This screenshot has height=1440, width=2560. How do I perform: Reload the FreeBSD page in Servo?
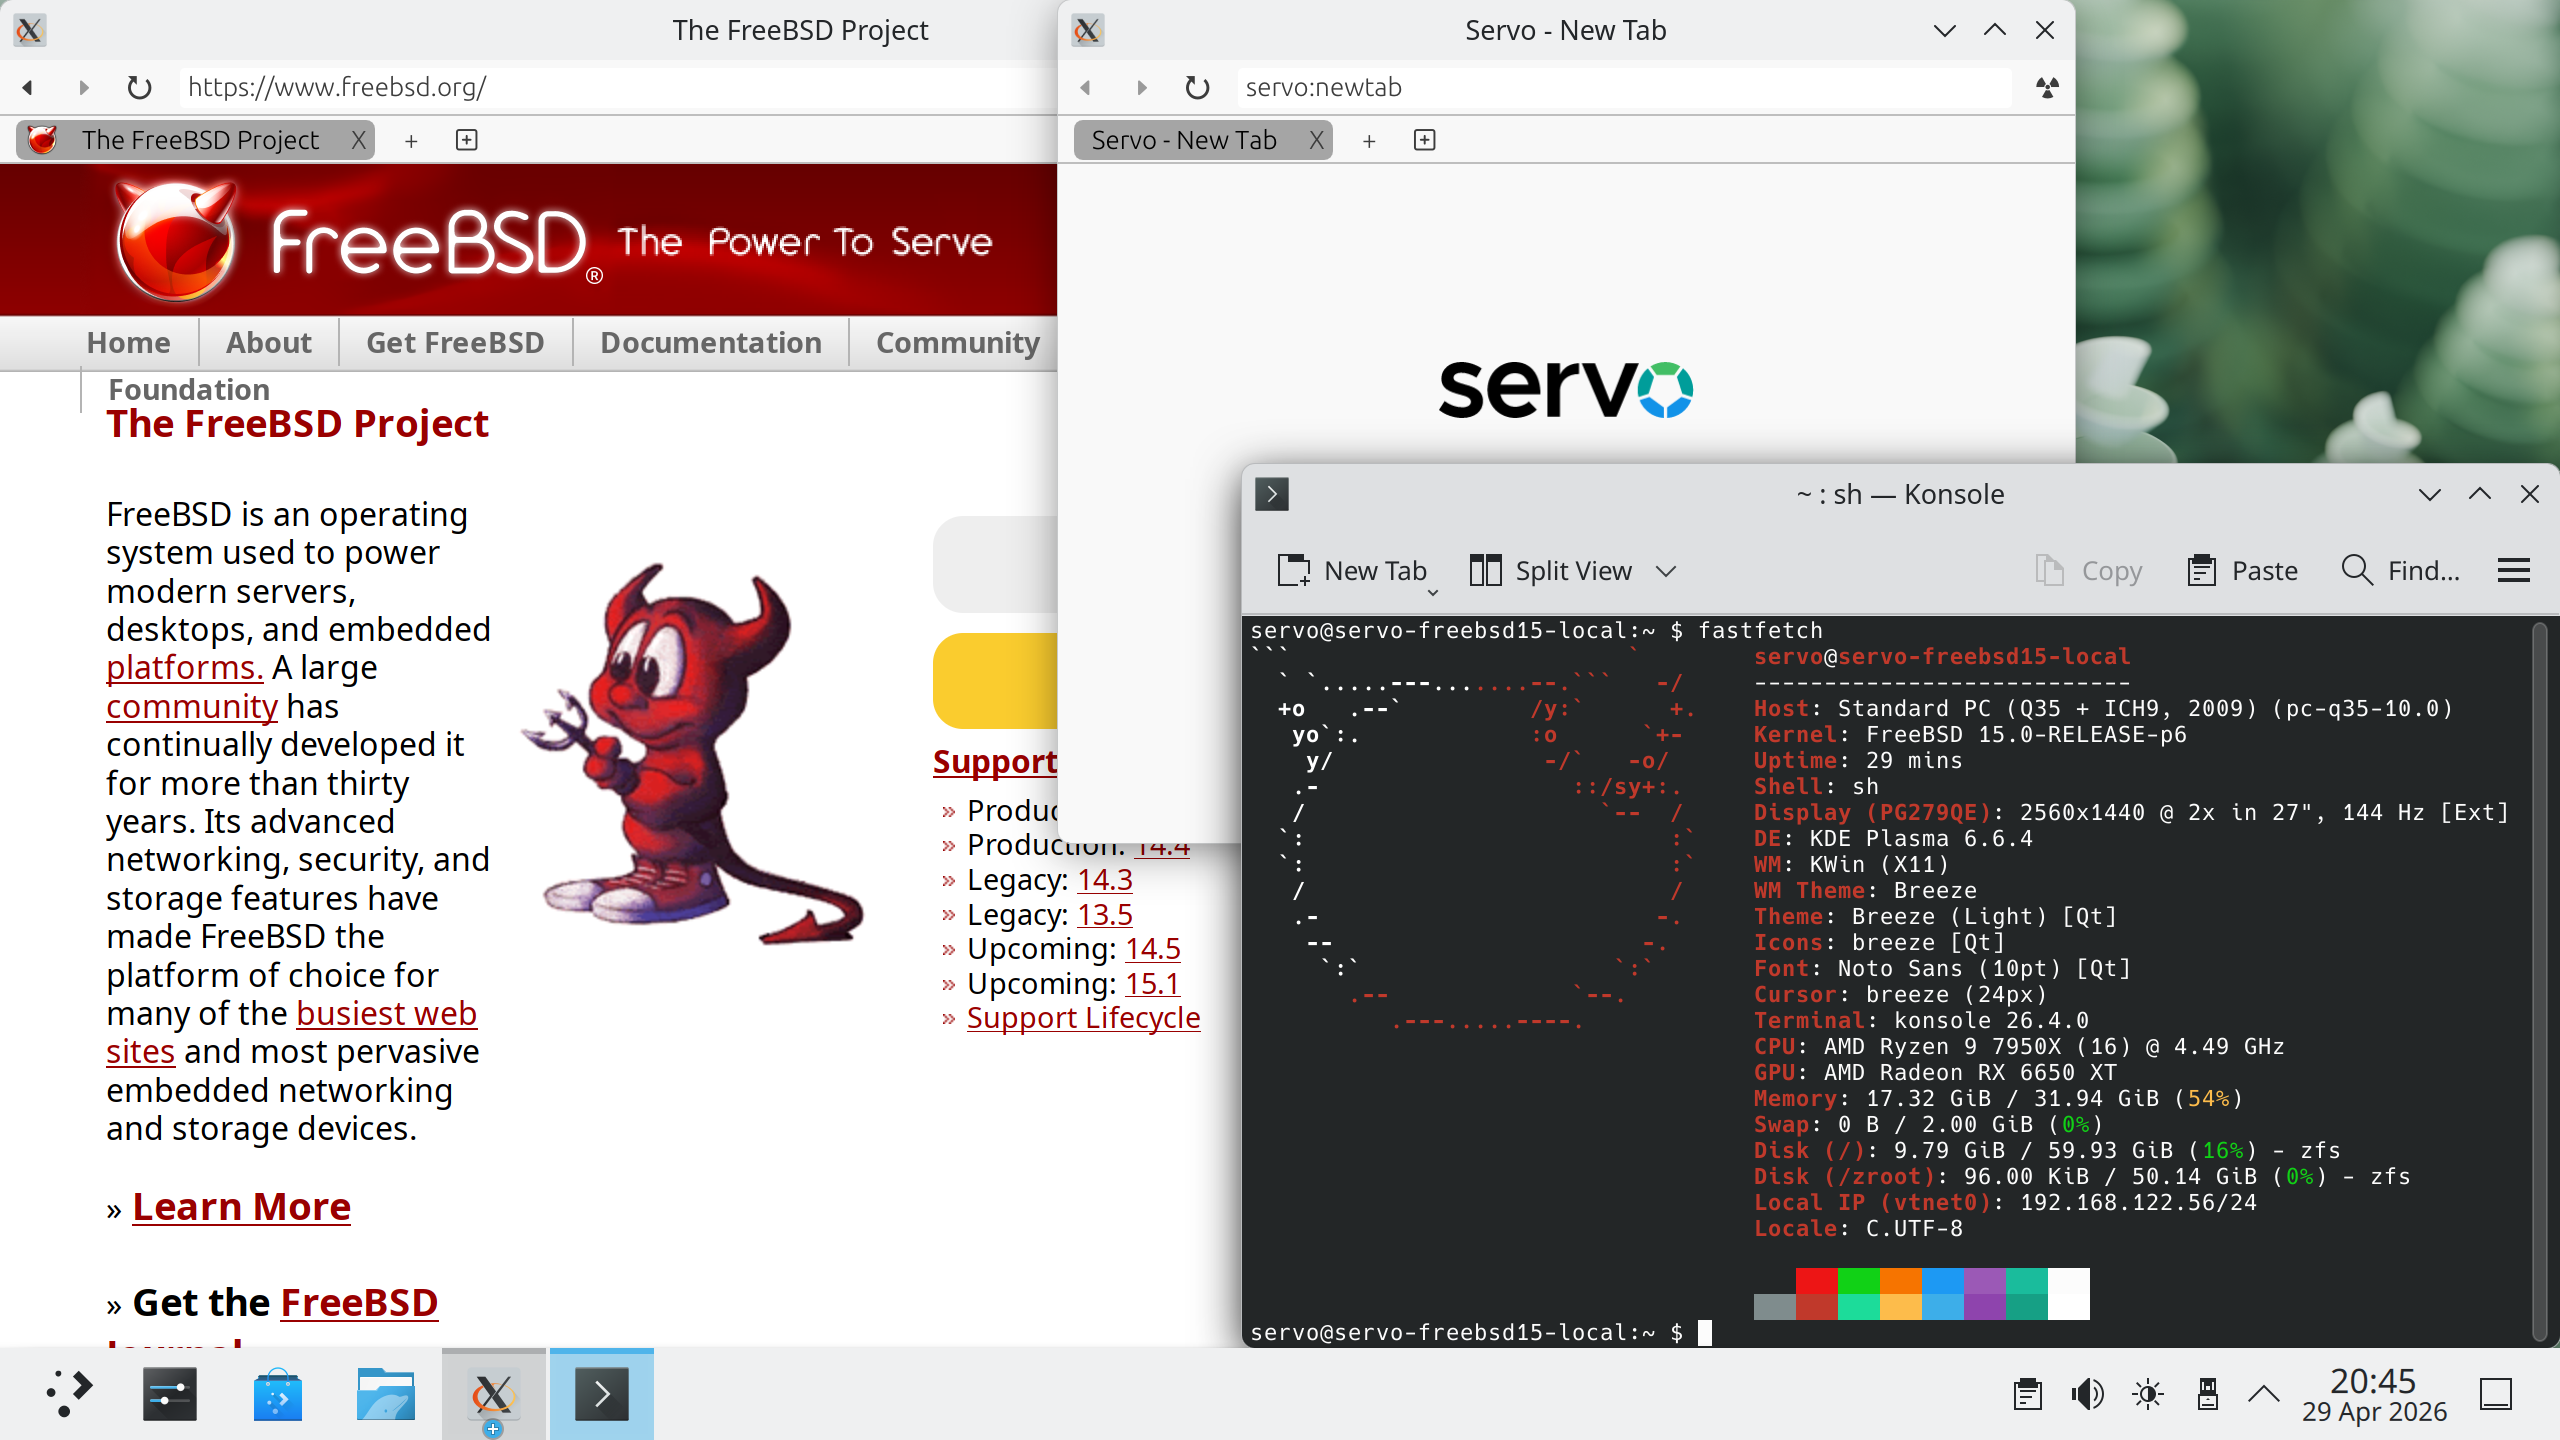coord(139,88)
